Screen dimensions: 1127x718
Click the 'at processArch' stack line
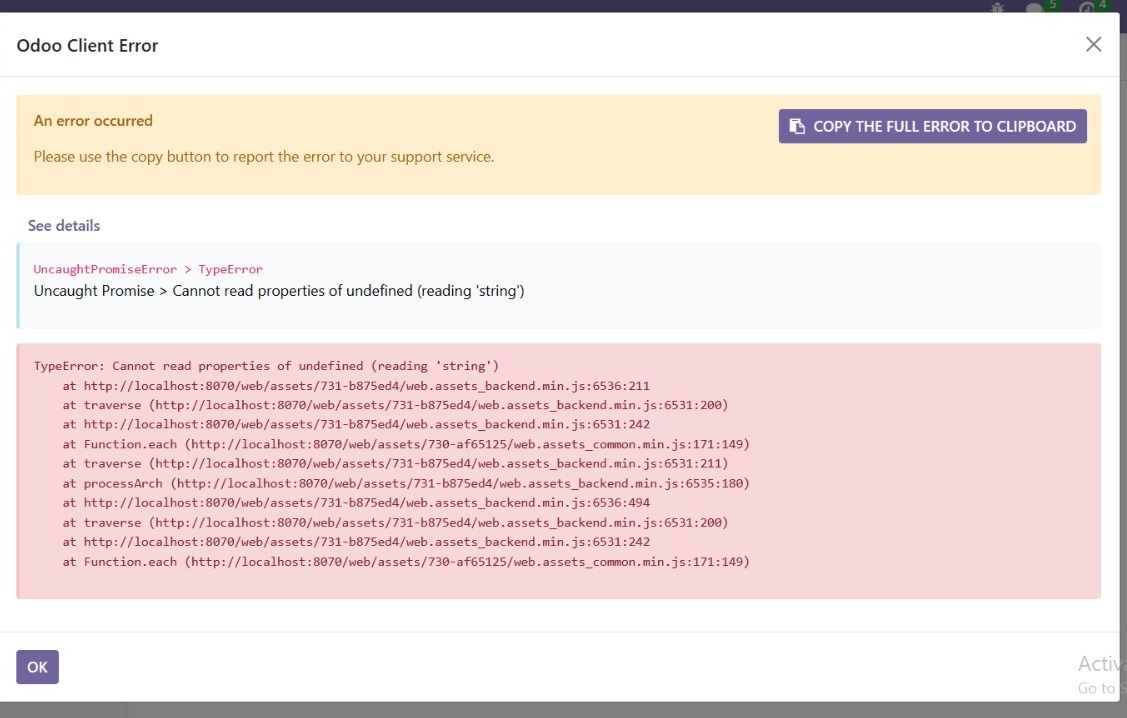(406, 484)
